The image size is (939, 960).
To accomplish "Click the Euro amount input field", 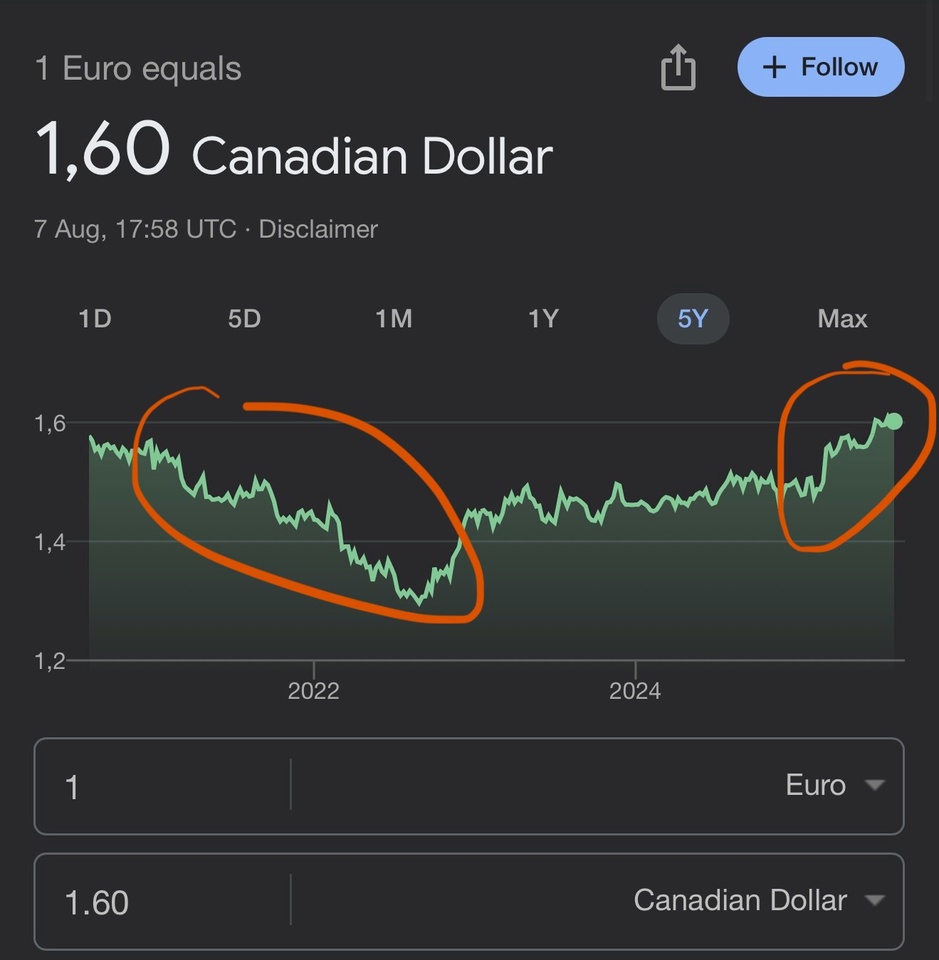I will pyautogui.click(x=163, y=786).
